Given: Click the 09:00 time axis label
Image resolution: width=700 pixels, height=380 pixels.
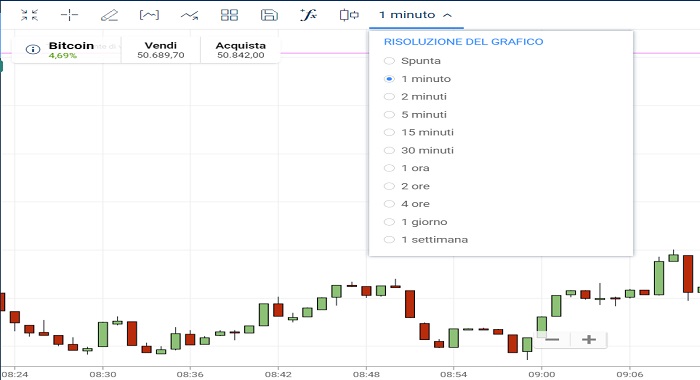Looking at the screenshot, I should point(542,374).
